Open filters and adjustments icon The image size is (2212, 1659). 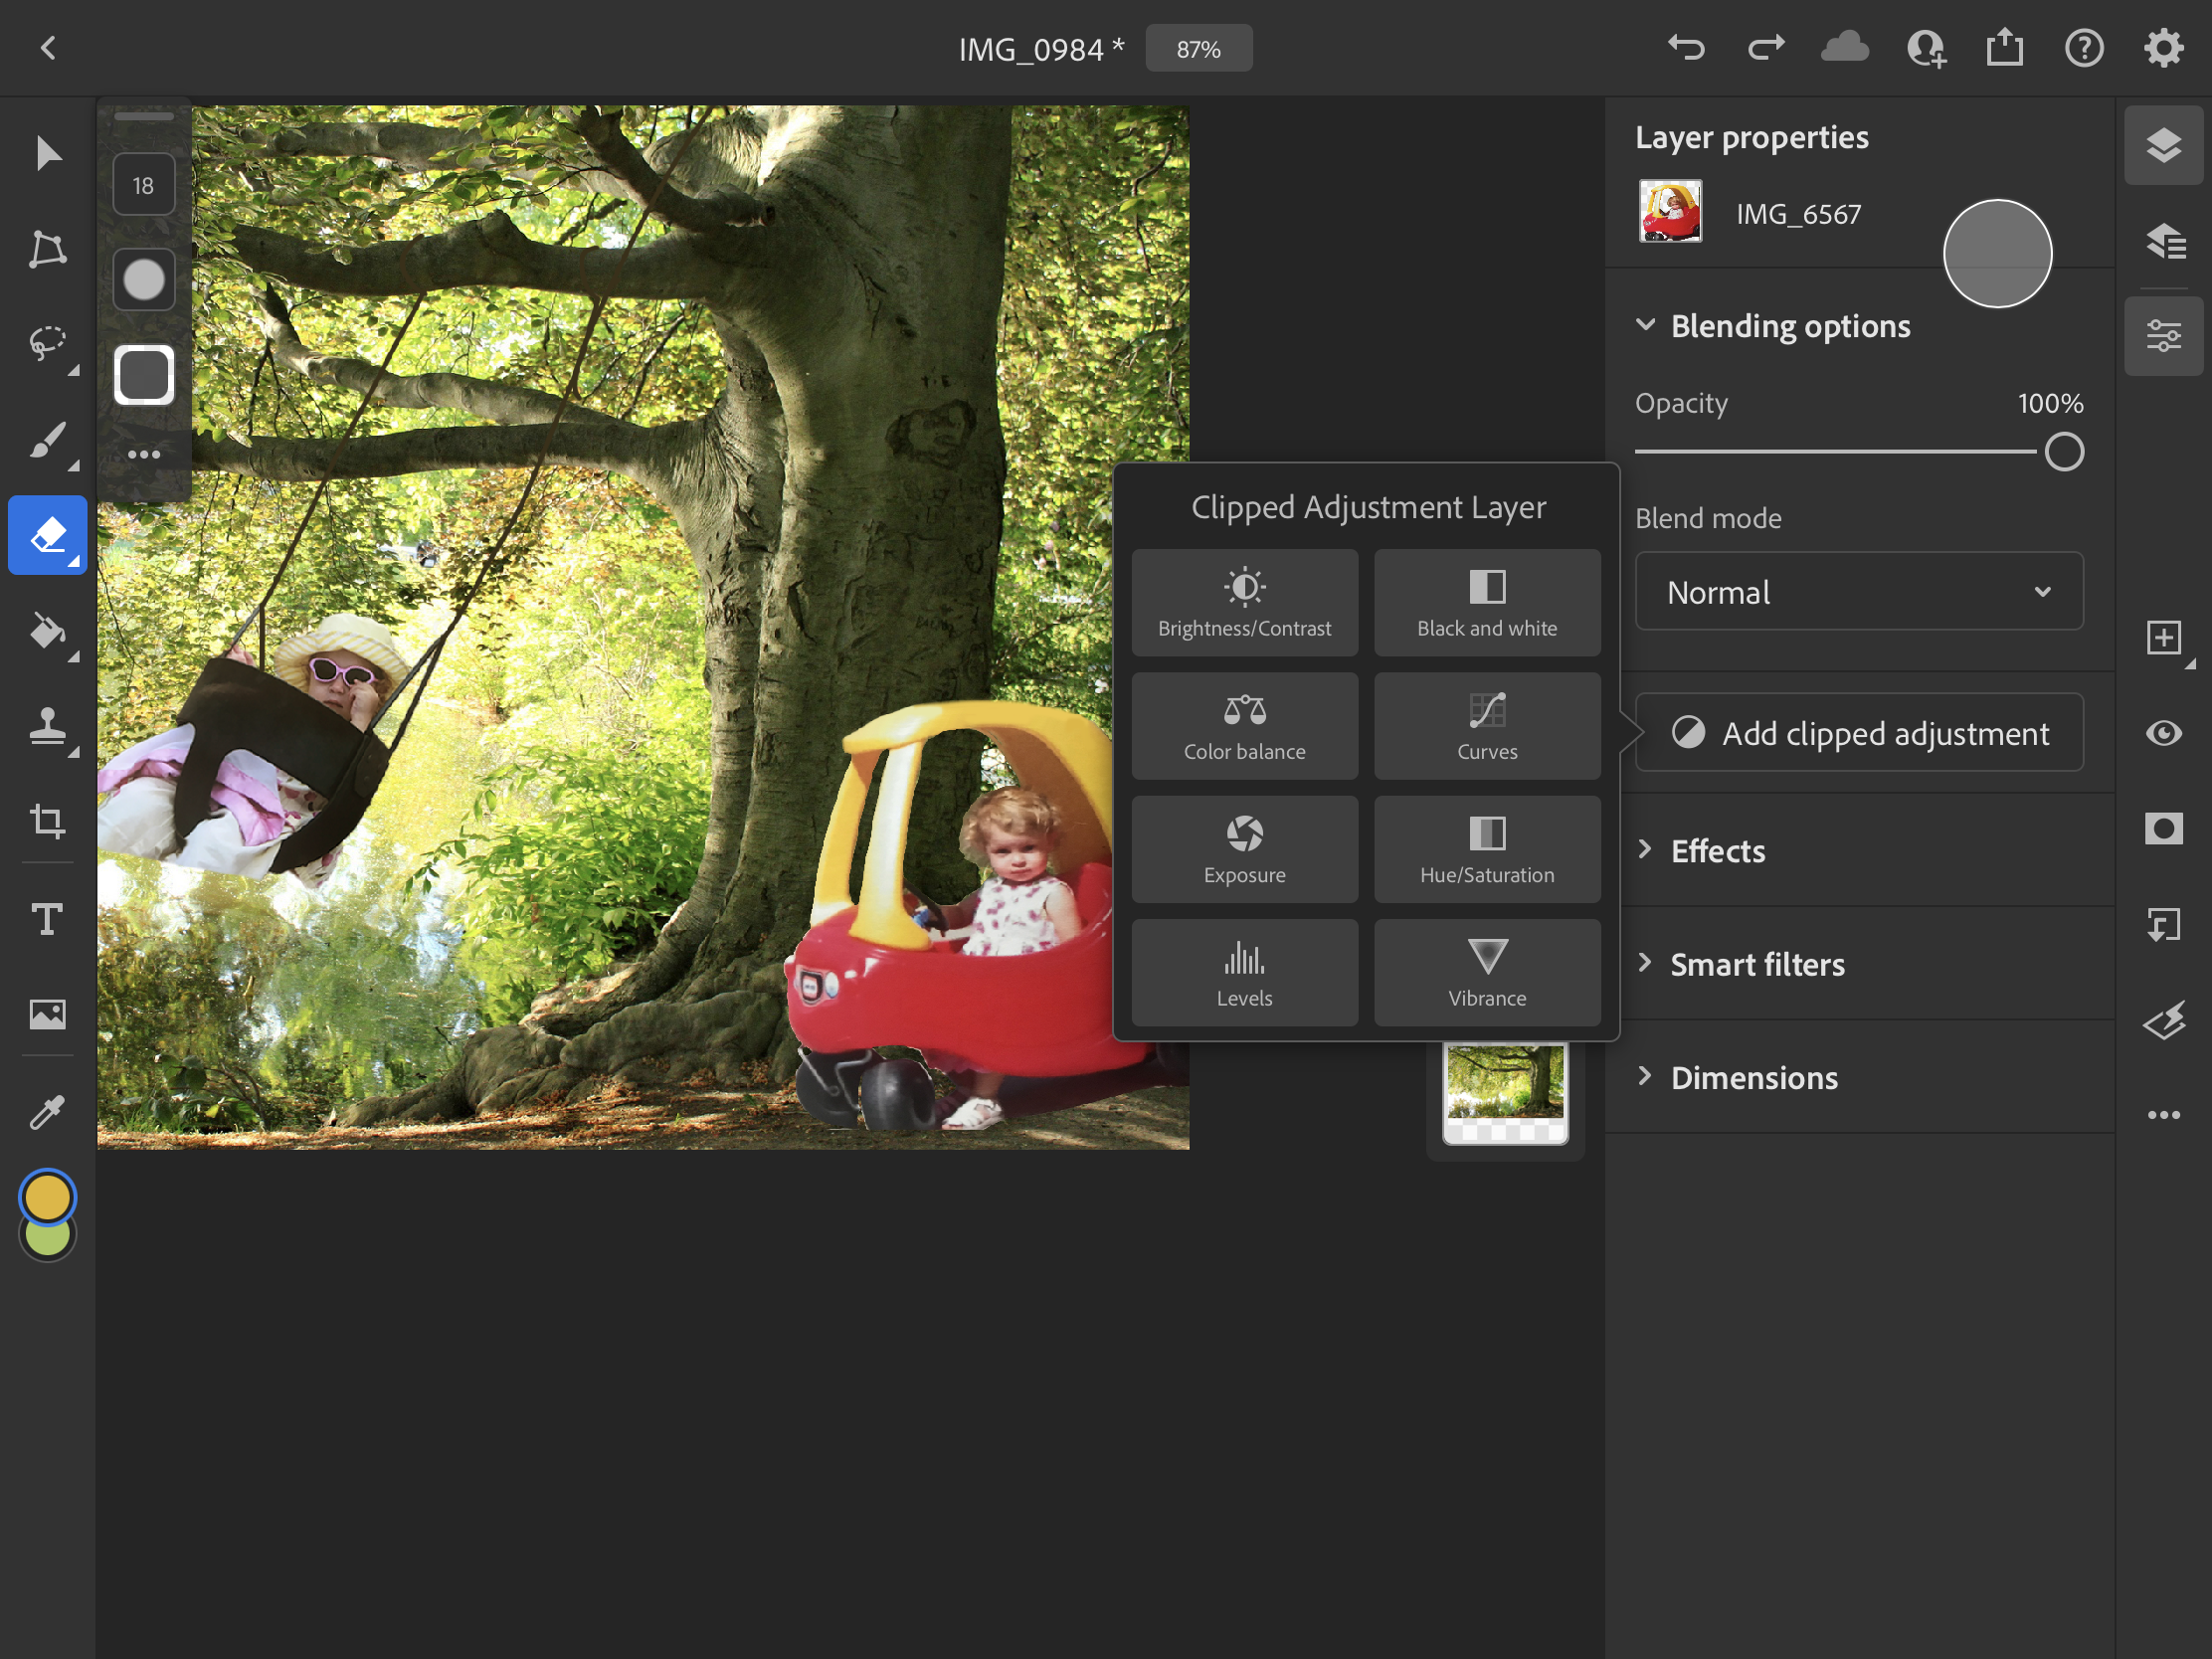[2163, 1020]
